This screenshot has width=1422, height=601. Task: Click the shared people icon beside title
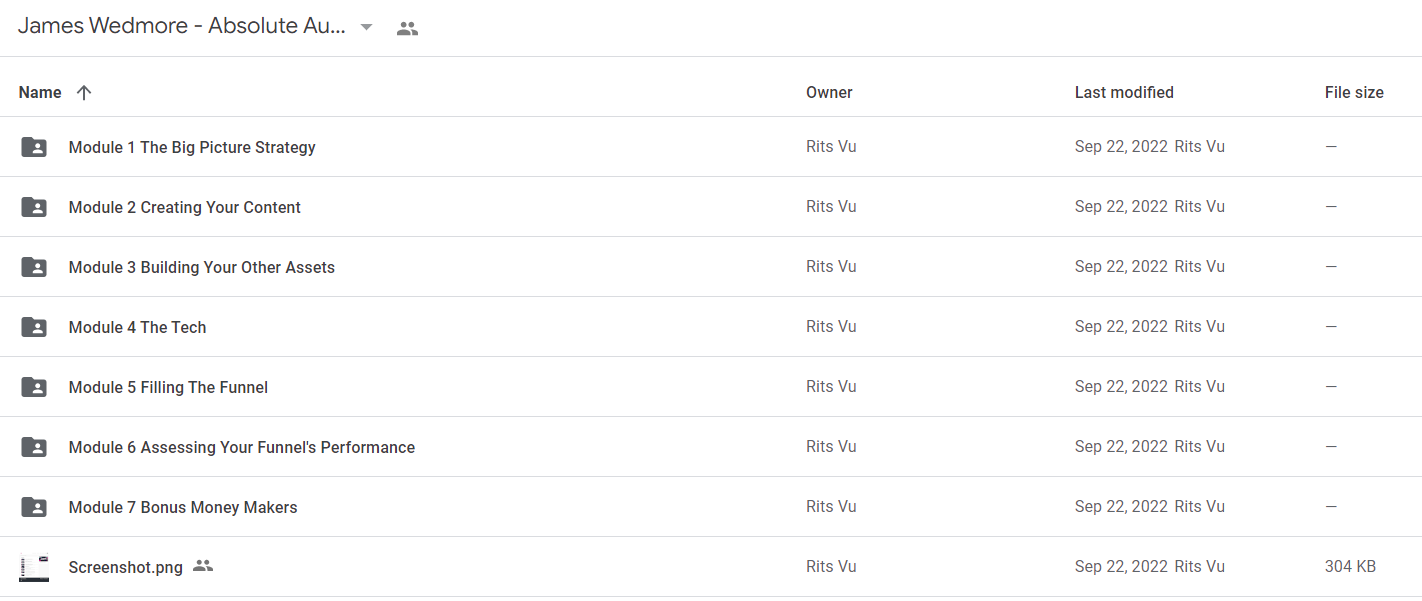point(407,28)
